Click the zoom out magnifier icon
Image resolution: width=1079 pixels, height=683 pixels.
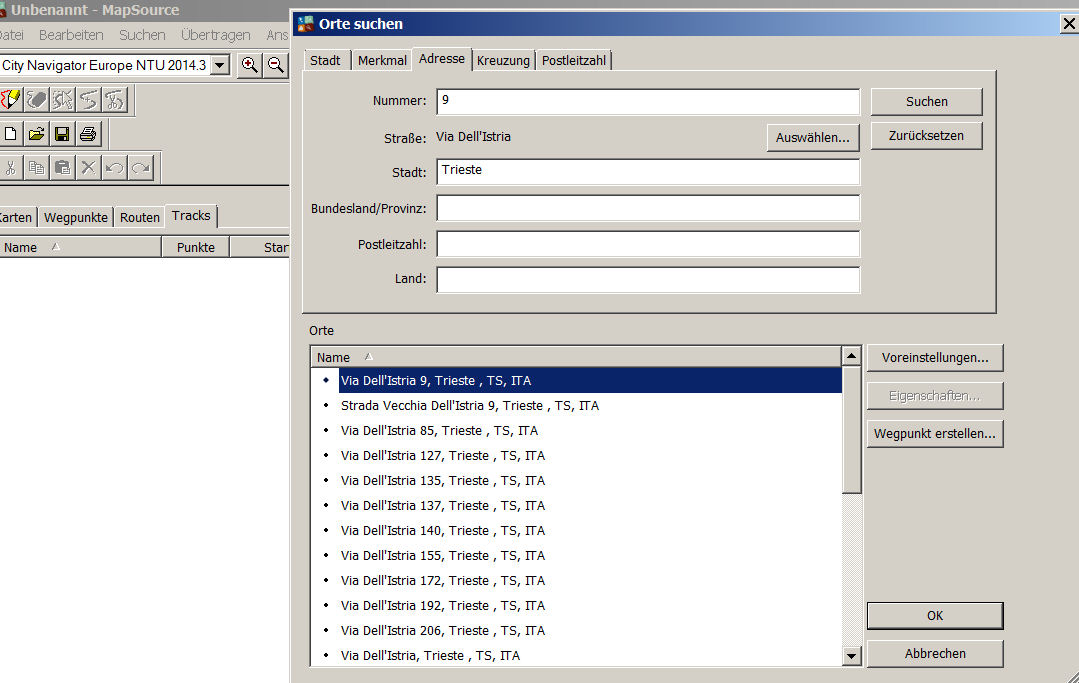tap(275, 65)
